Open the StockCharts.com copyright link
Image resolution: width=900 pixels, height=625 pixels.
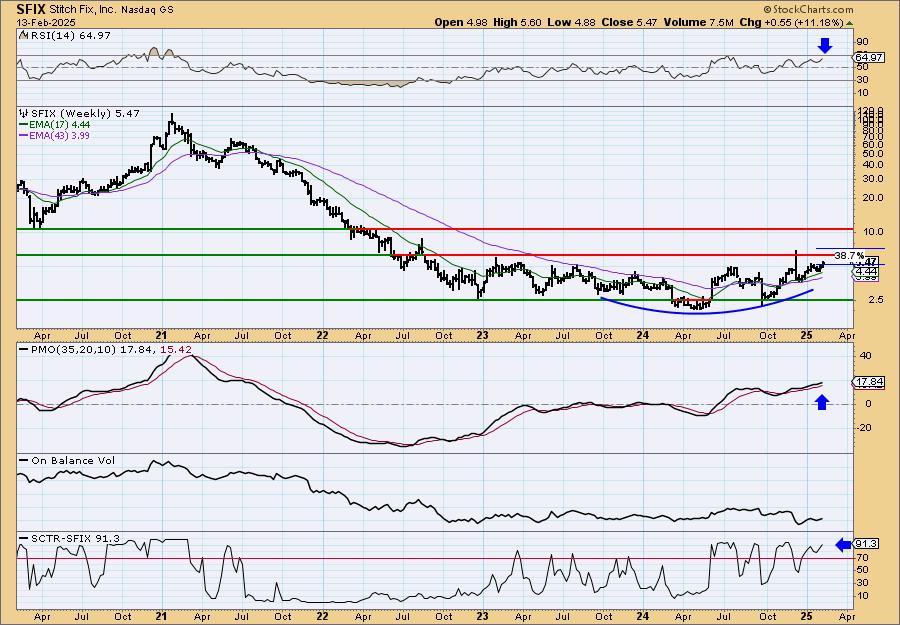pyautogui.click(x=808, y=9)
